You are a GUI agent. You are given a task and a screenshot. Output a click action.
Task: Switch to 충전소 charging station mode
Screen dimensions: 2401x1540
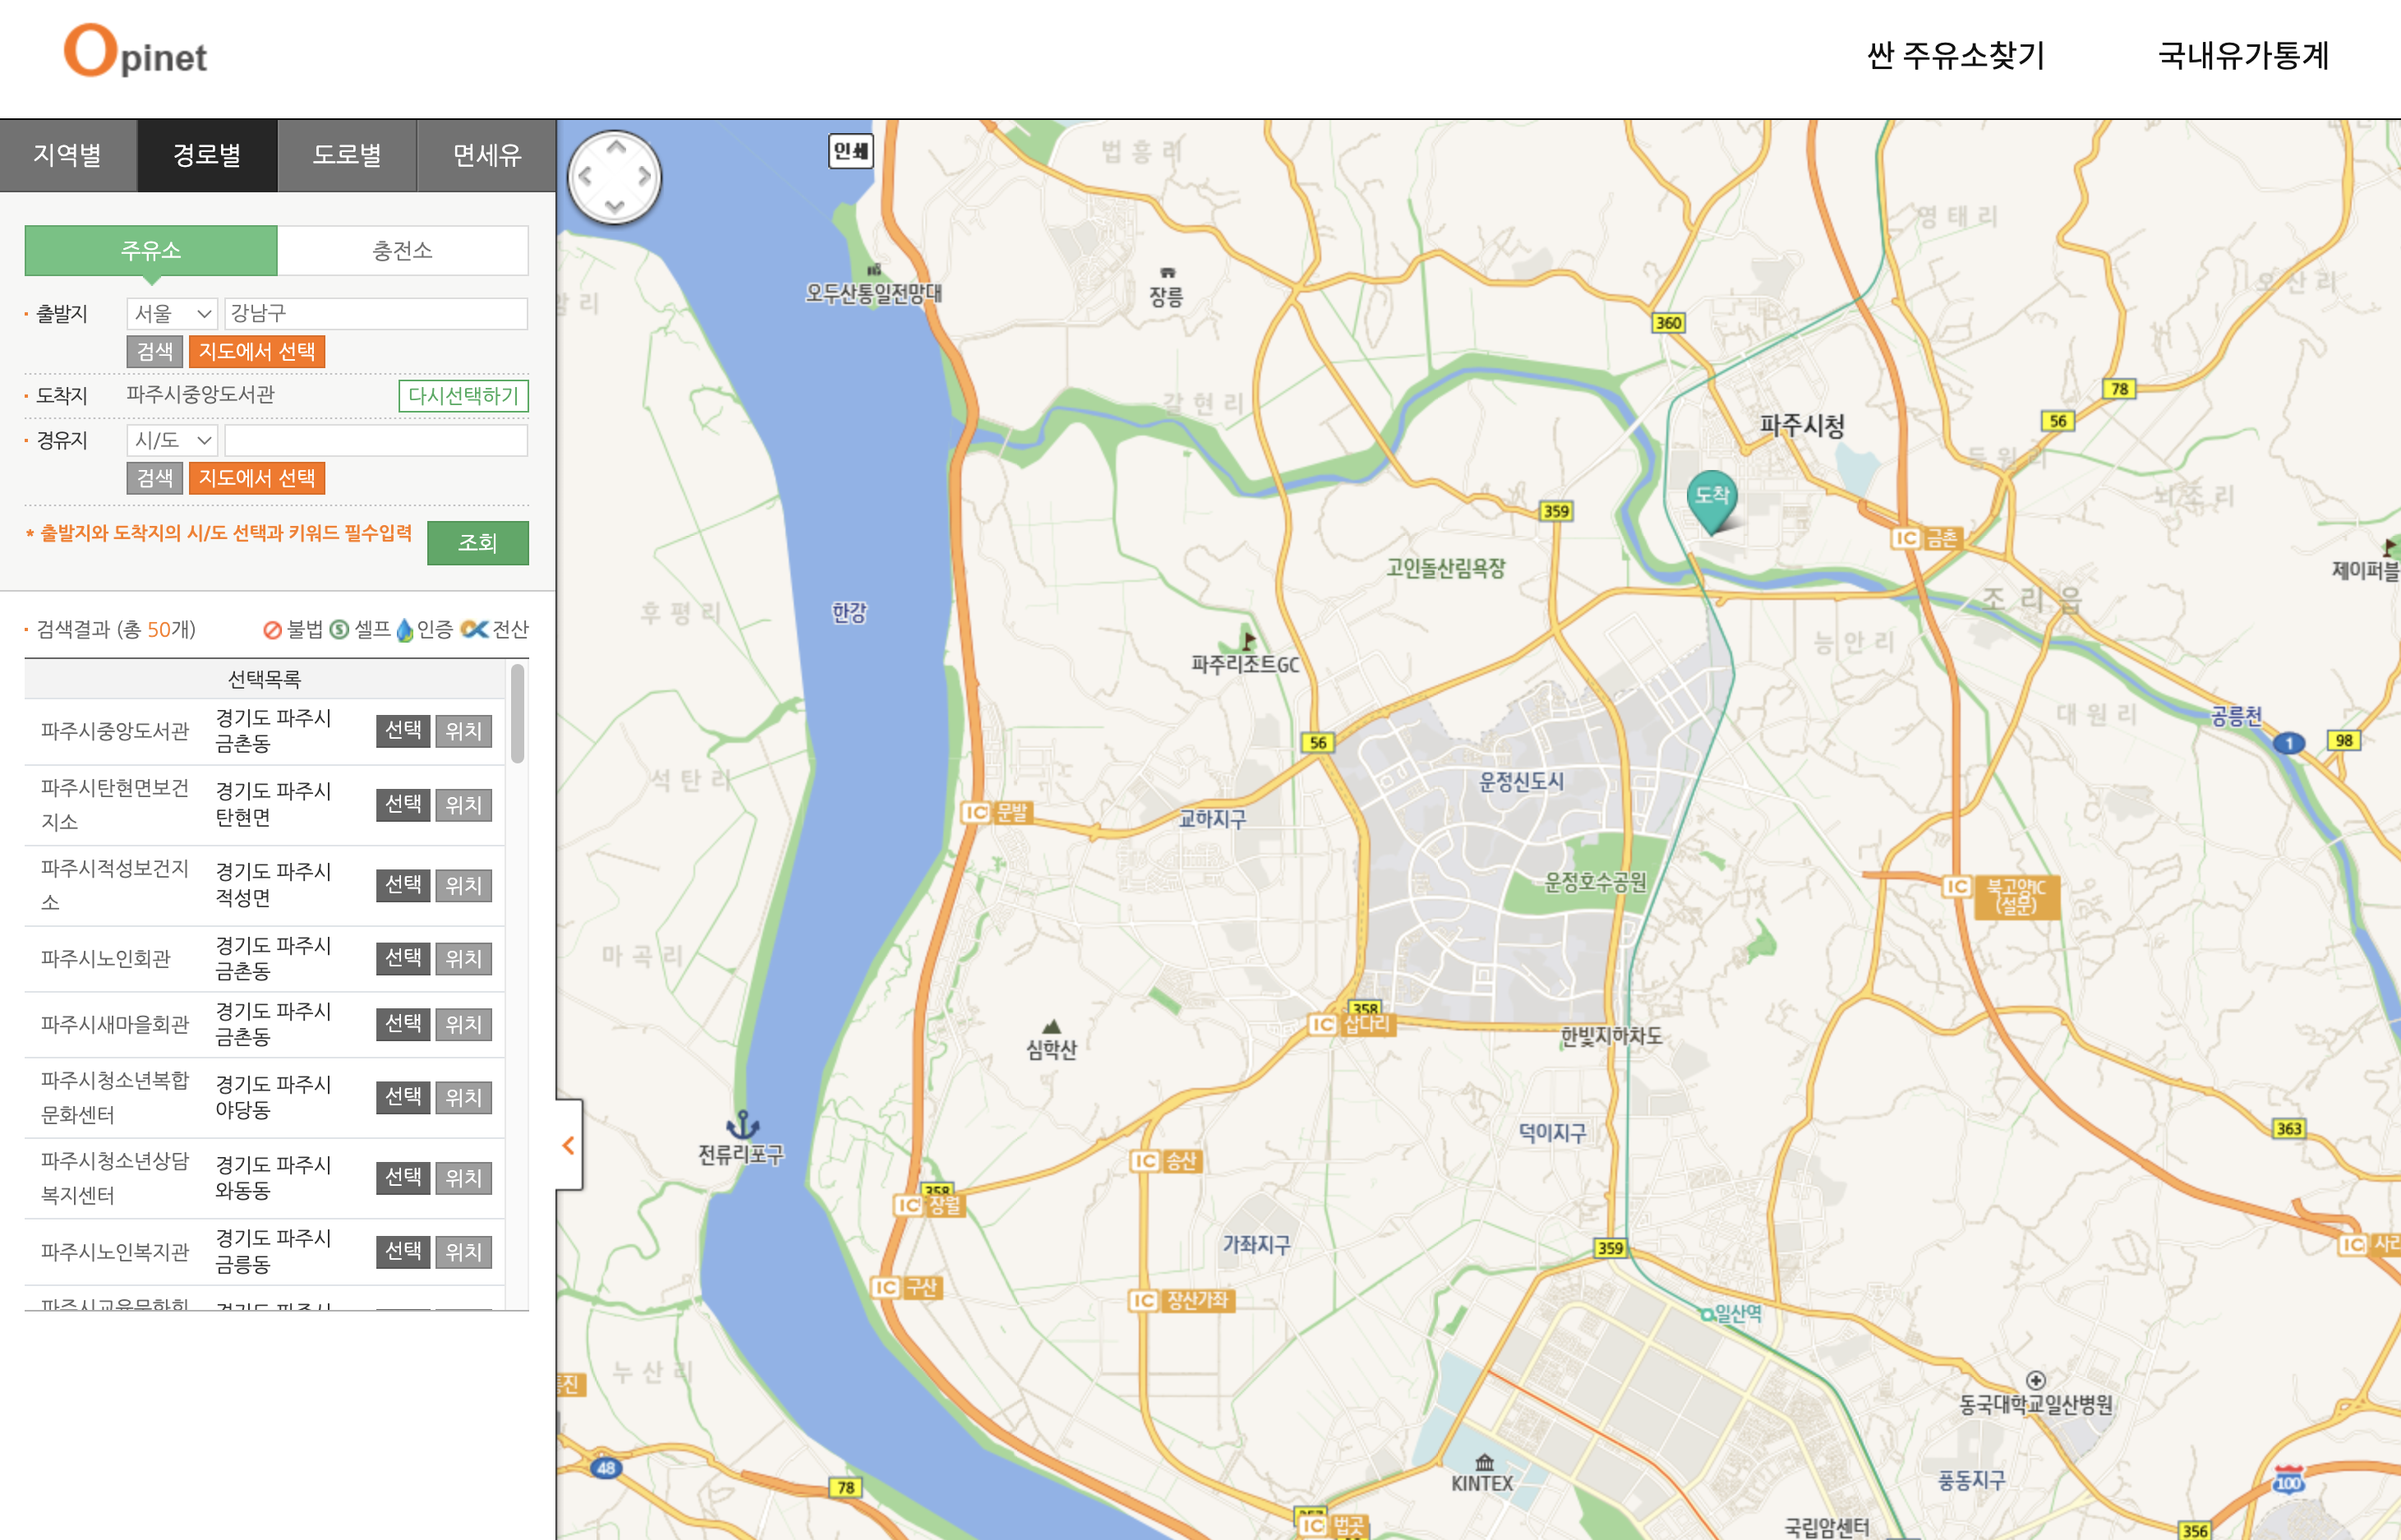point(402,250)
